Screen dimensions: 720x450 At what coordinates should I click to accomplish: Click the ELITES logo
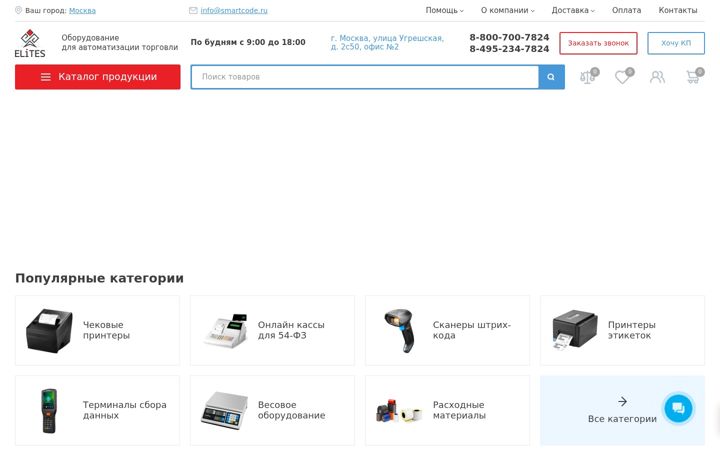pyautogui.click(x=30, y=43)
